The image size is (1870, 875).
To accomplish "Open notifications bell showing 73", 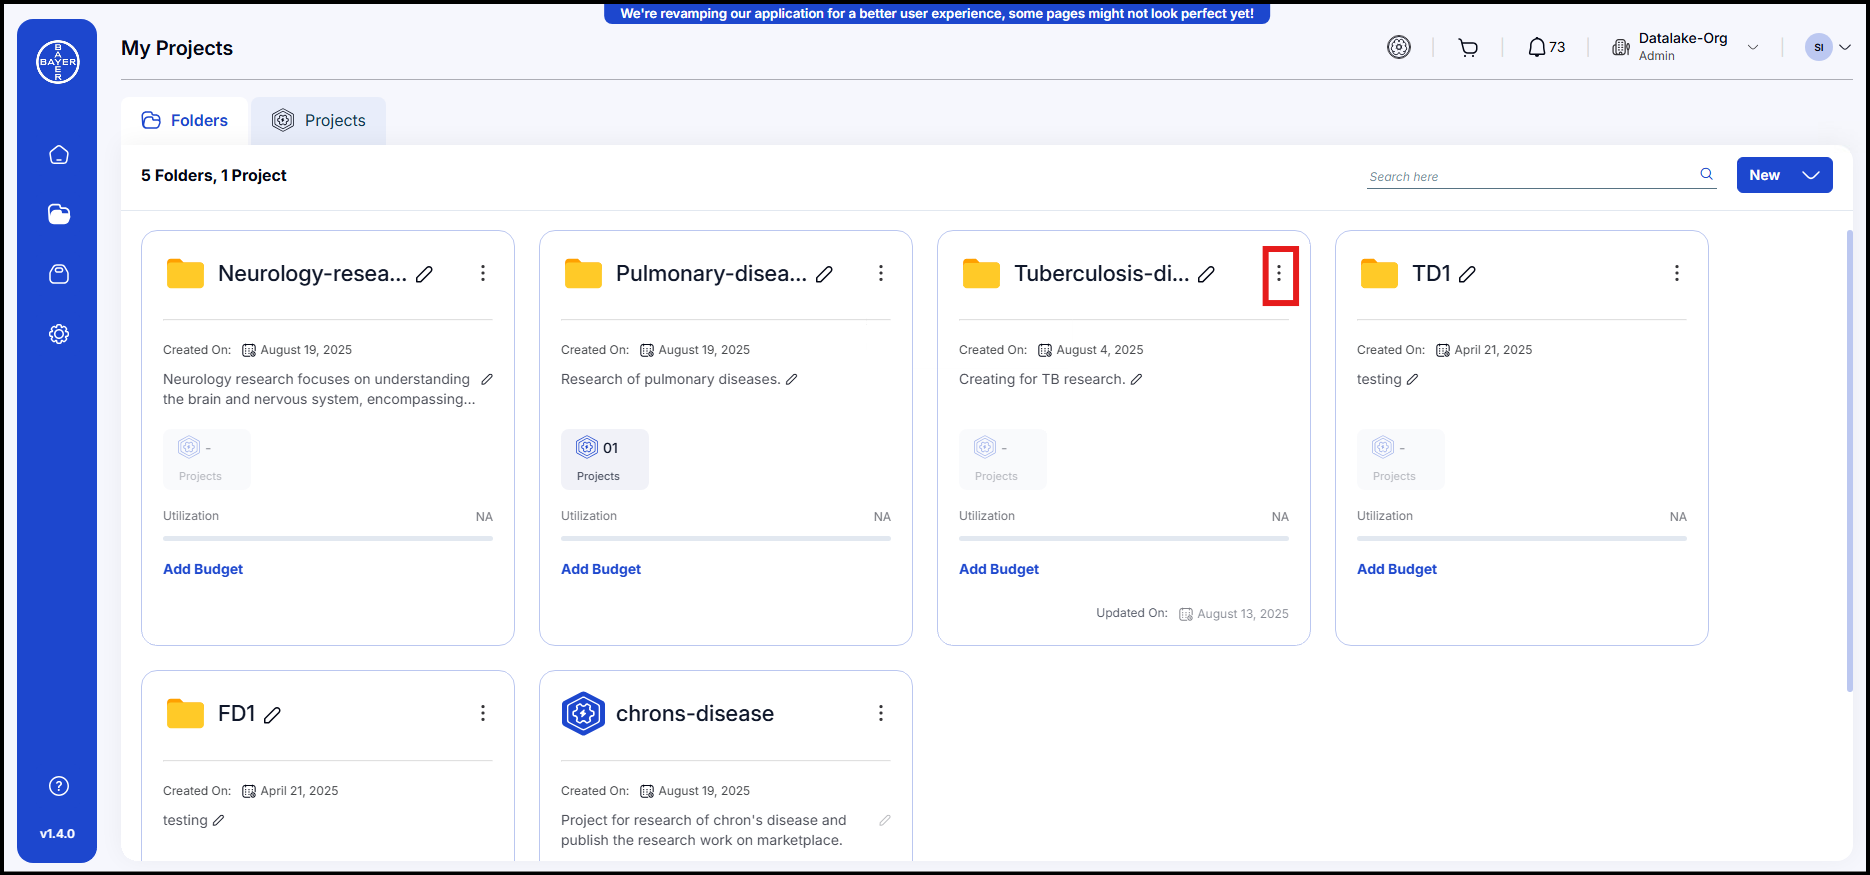I will point(1546,47).
